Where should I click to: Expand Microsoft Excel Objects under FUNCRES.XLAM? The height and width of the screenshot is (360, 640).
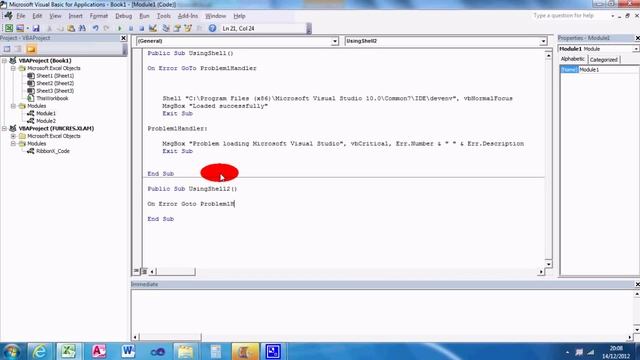[x=13, y=136]
